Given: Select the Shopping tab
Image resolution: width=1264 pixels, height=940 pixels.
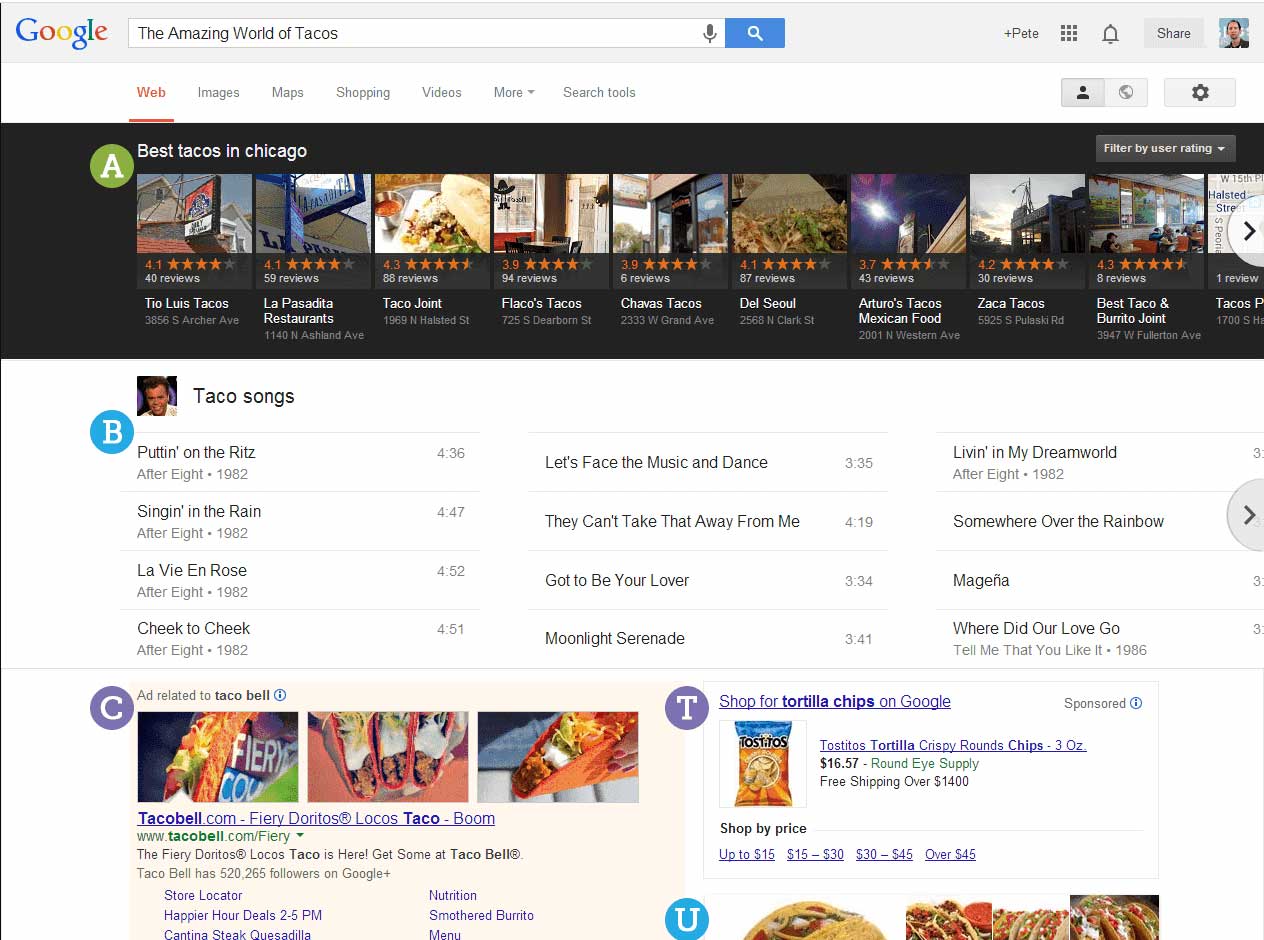Looking at the screenshot, I should click(363, 92).
